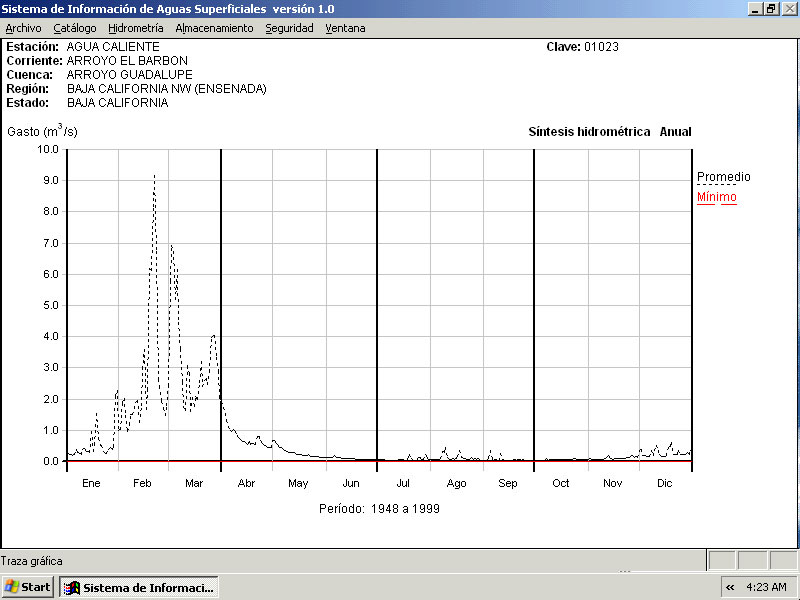Open the Almacenamiento menu
The width and height of the screenshot is (800, 600).
(214, 28)
